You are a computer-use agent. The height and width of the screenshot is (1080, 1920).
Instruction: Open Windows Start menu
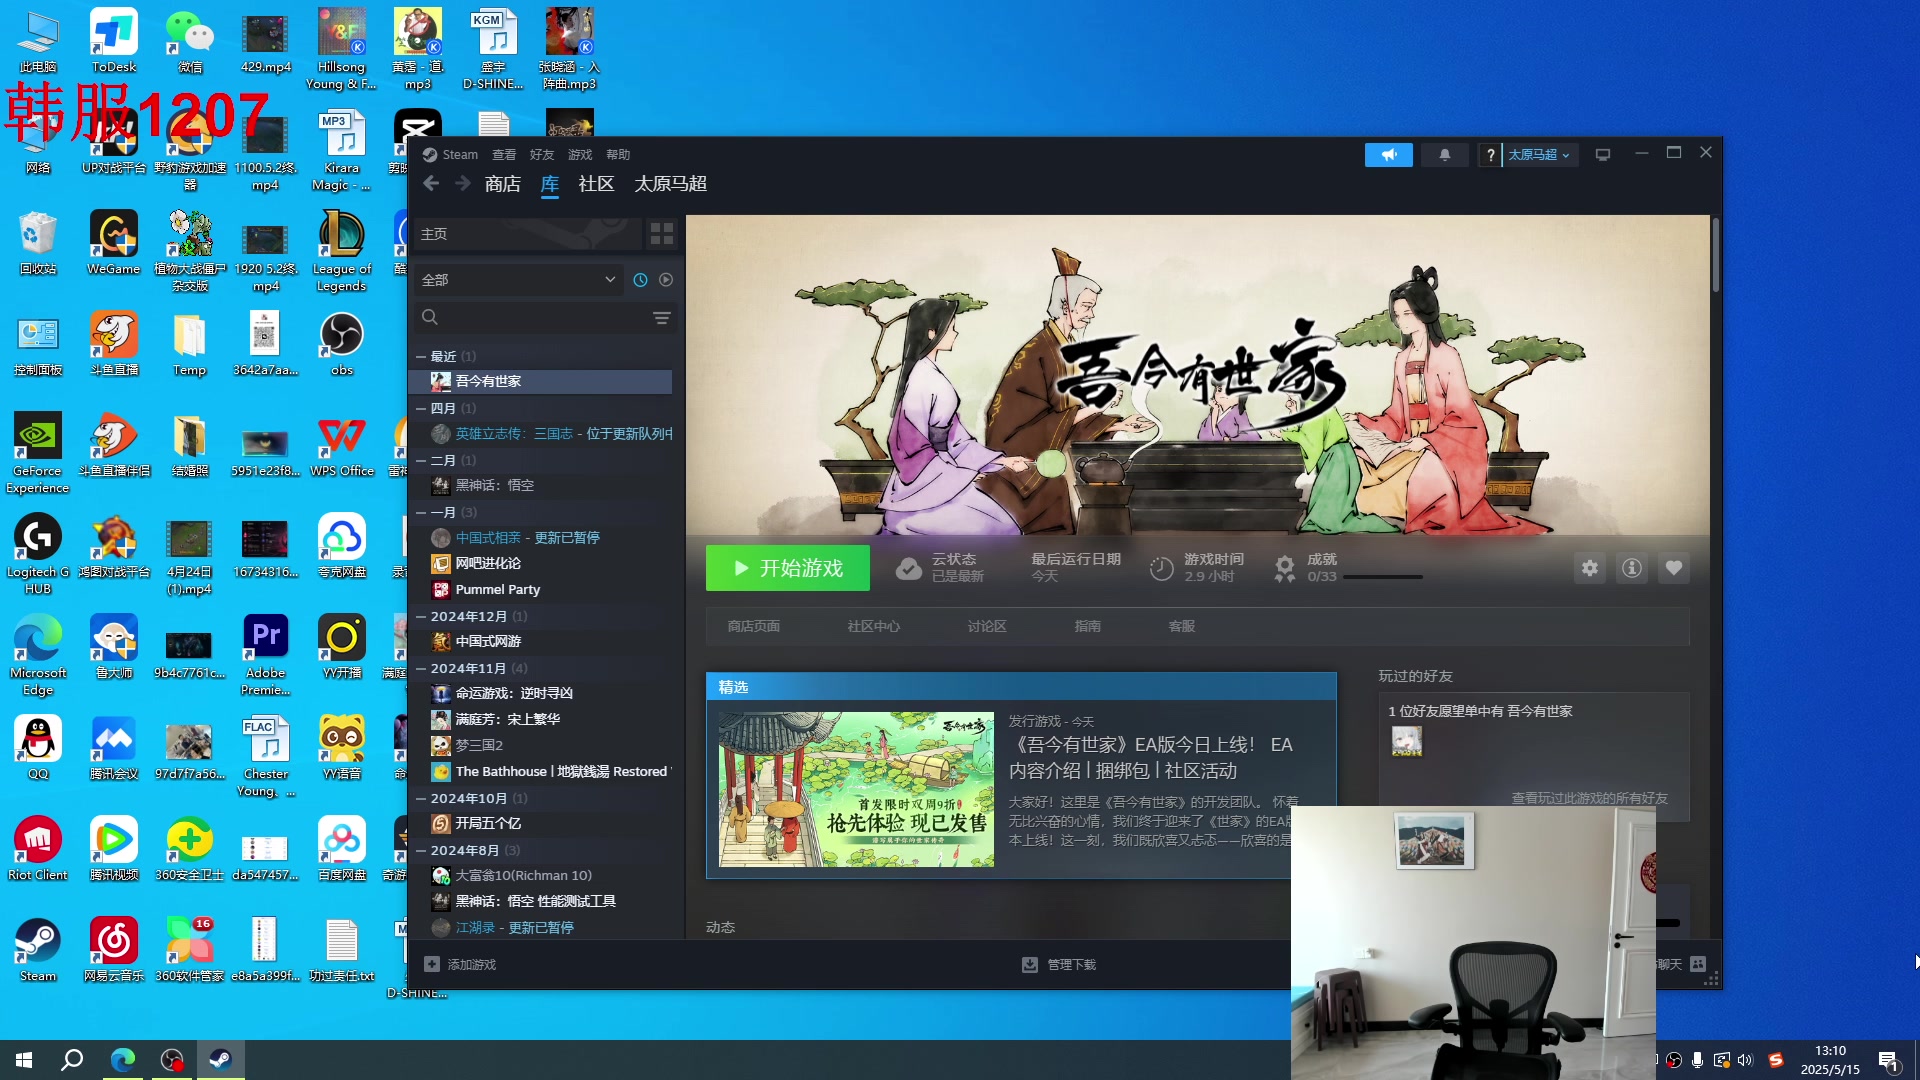click(24, 1060)
